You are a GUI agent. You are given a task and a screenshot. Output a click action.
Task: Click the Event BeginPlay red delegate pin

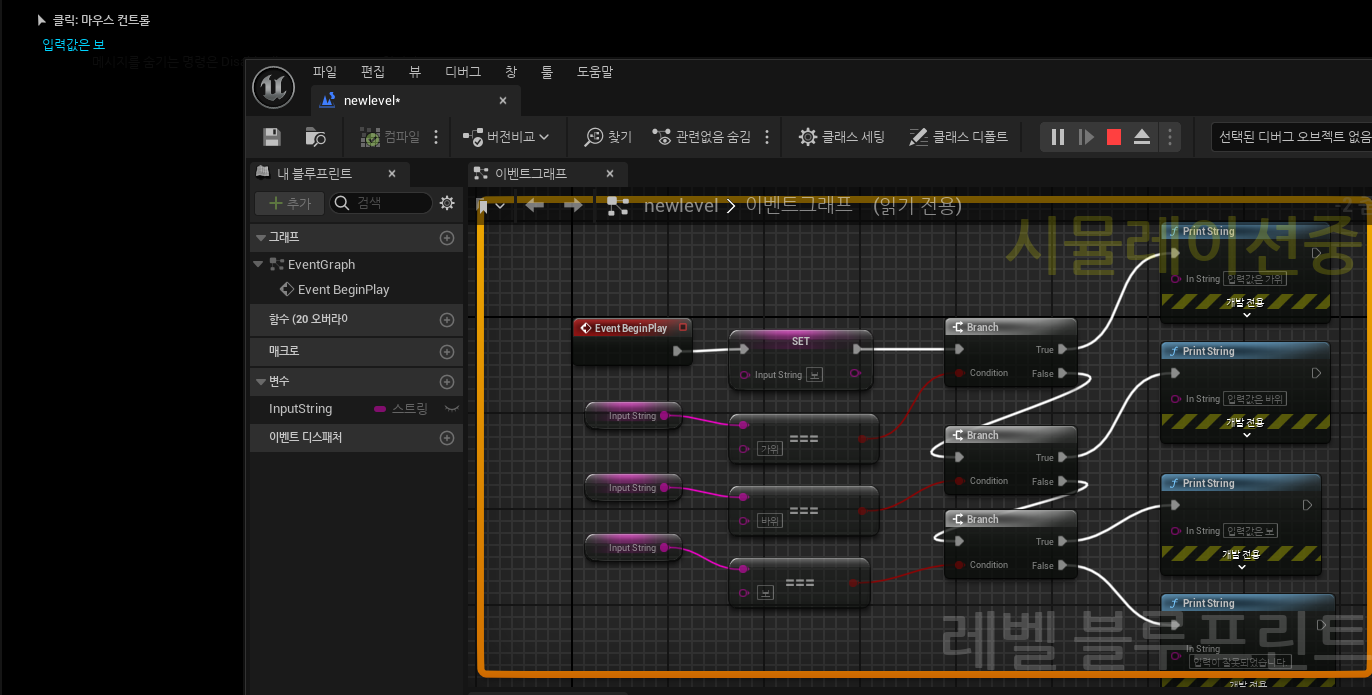(683, 328)
